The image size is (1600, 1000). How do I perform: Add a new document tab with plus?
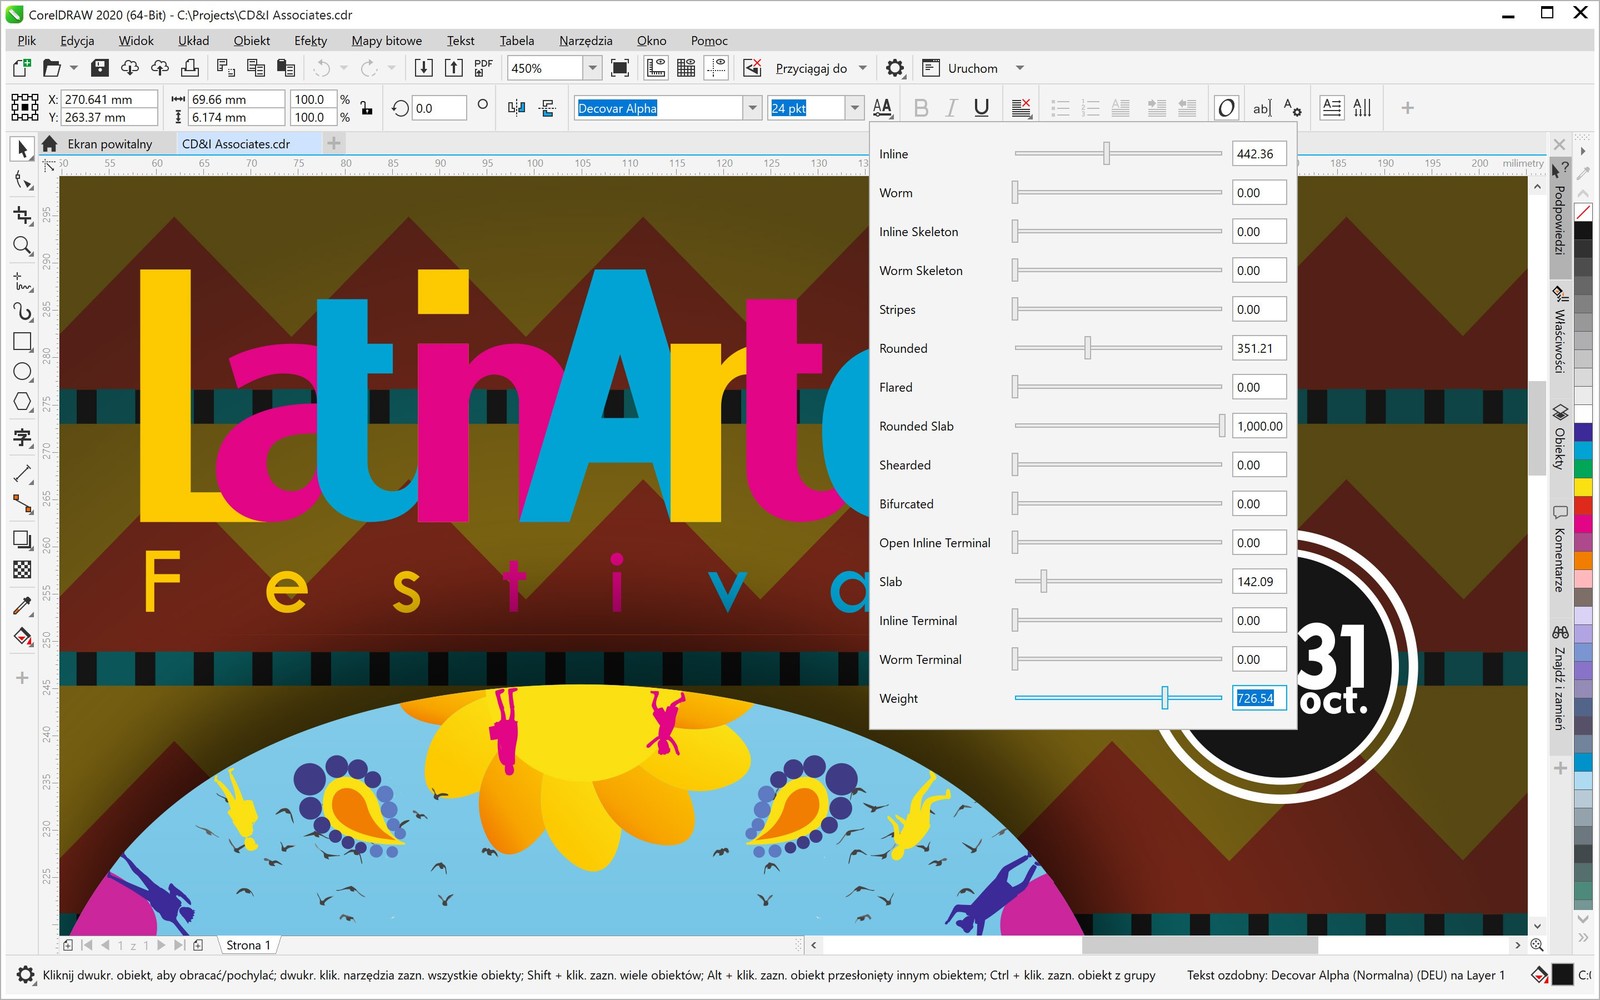334,143
